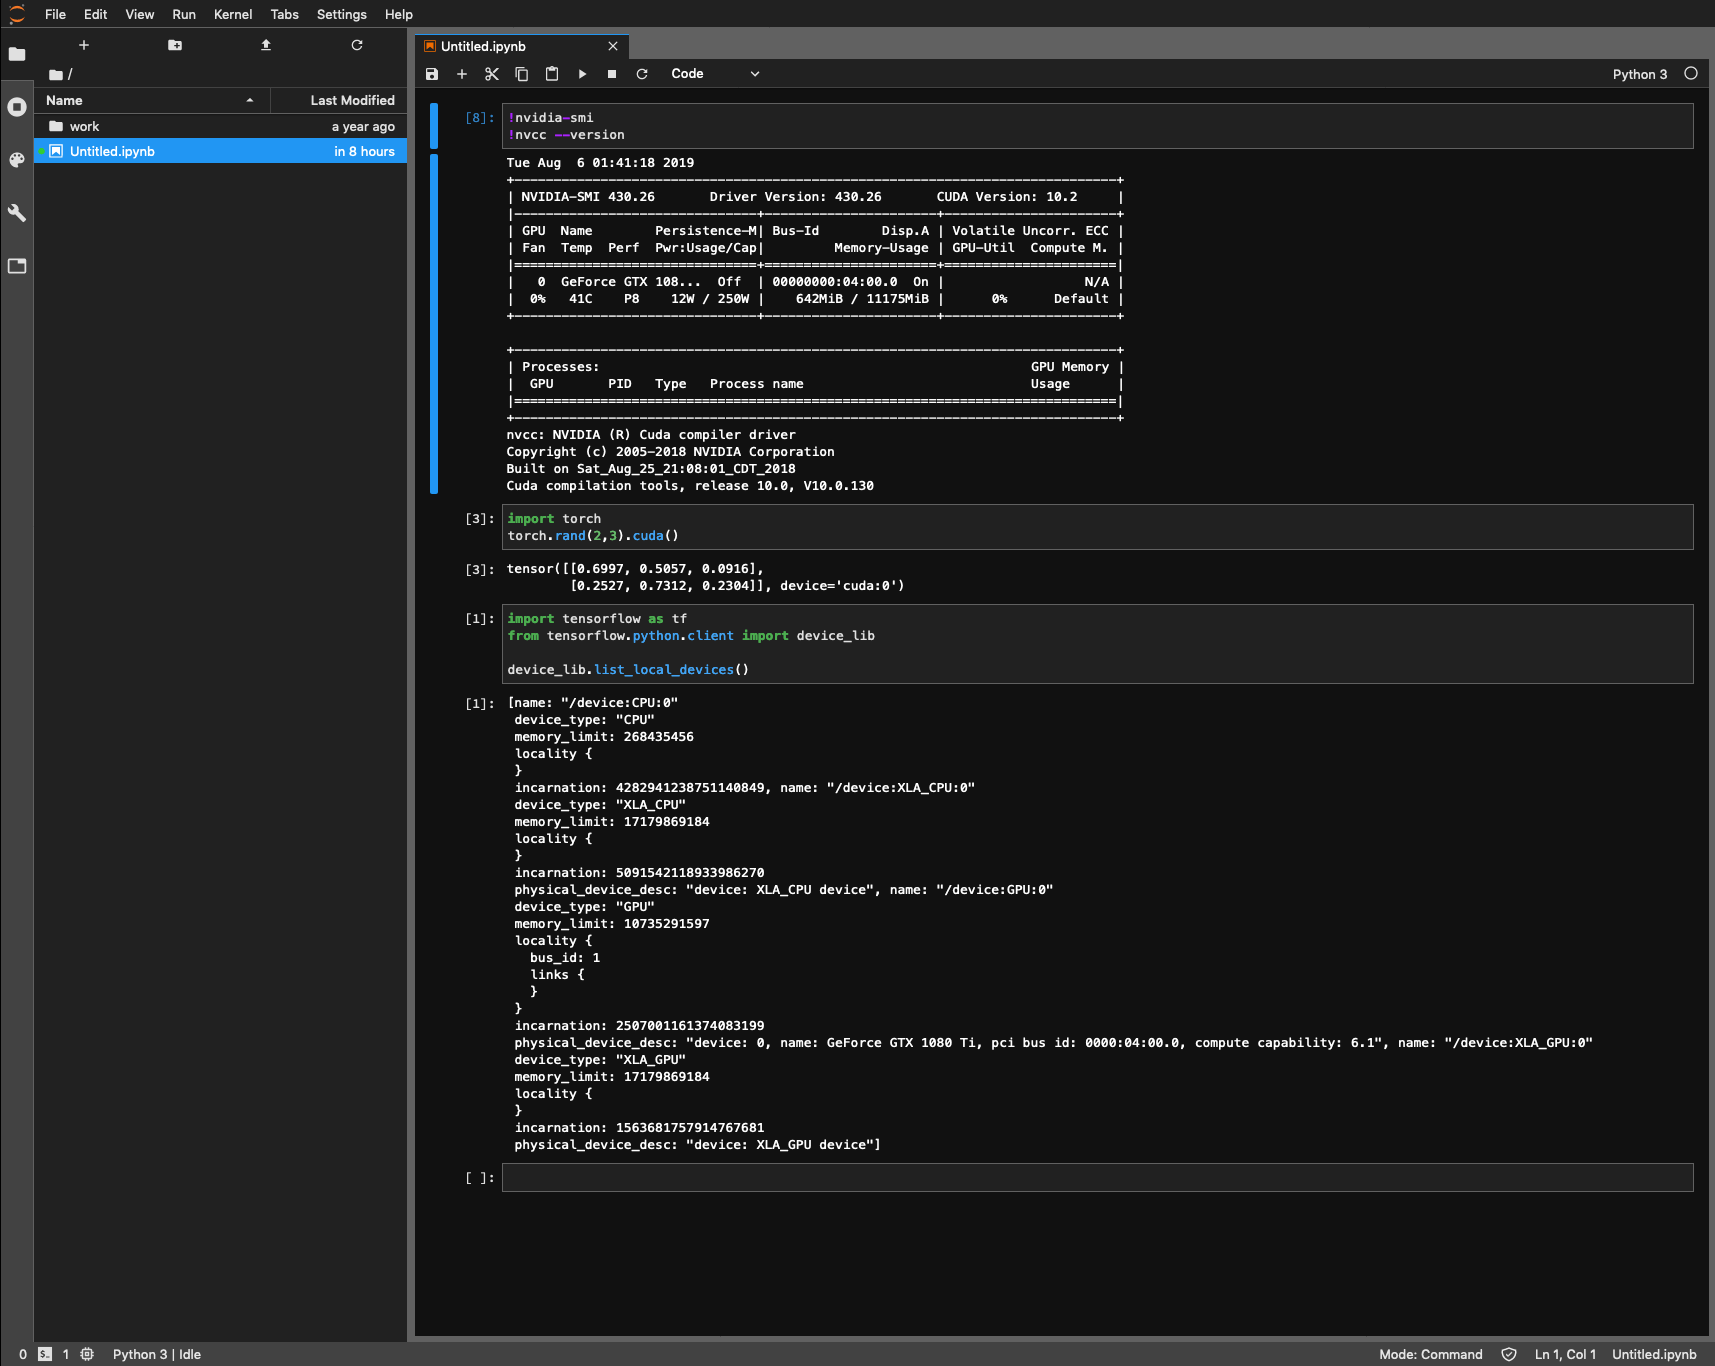Cut the selected cell with scissors icon
This screenshot has width=1715, height=1366.
[x=492, y=74]
